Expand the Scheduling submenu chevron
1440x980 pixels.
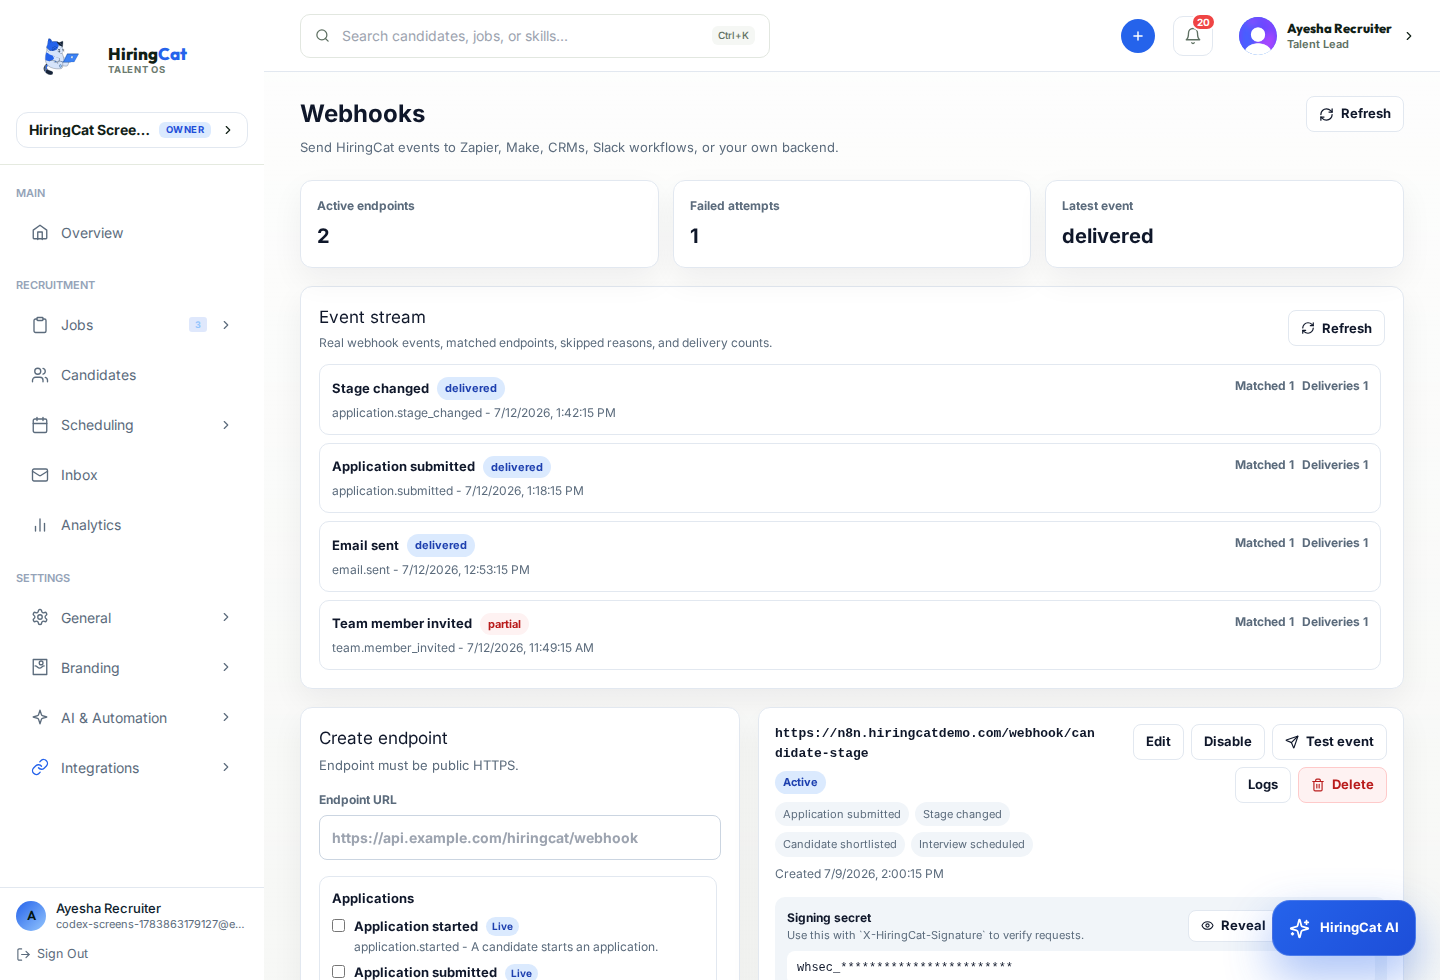pyautogui.click(x=226, y=425)
